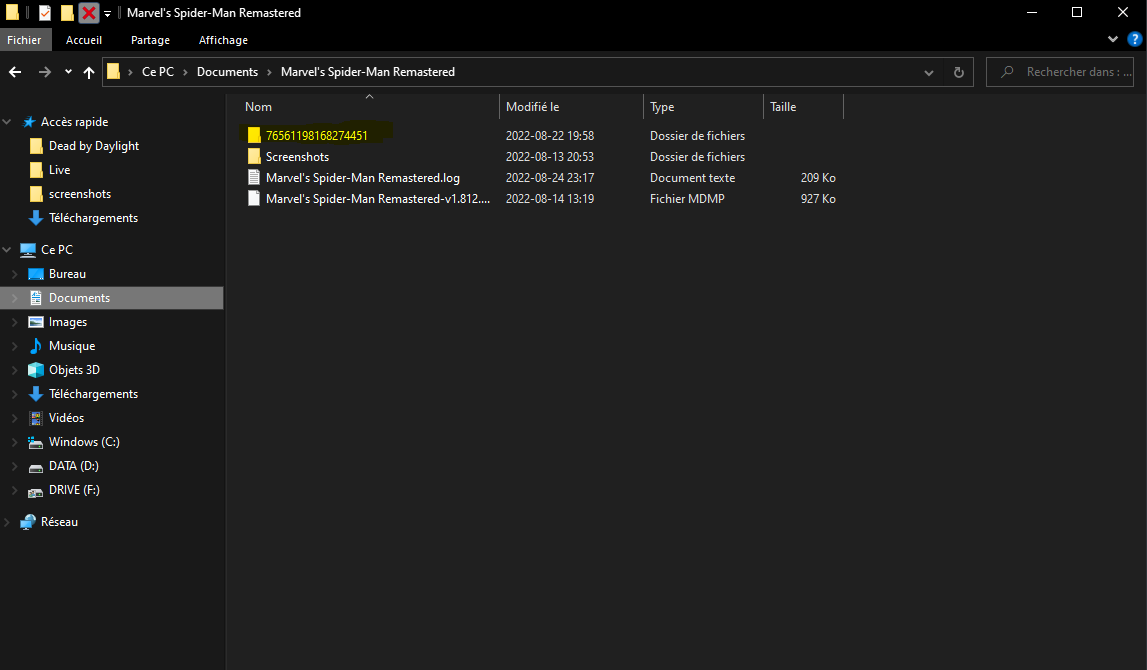Expand the Musique tree node
This screenshot has height=670, width=1147.
(15, 346)
